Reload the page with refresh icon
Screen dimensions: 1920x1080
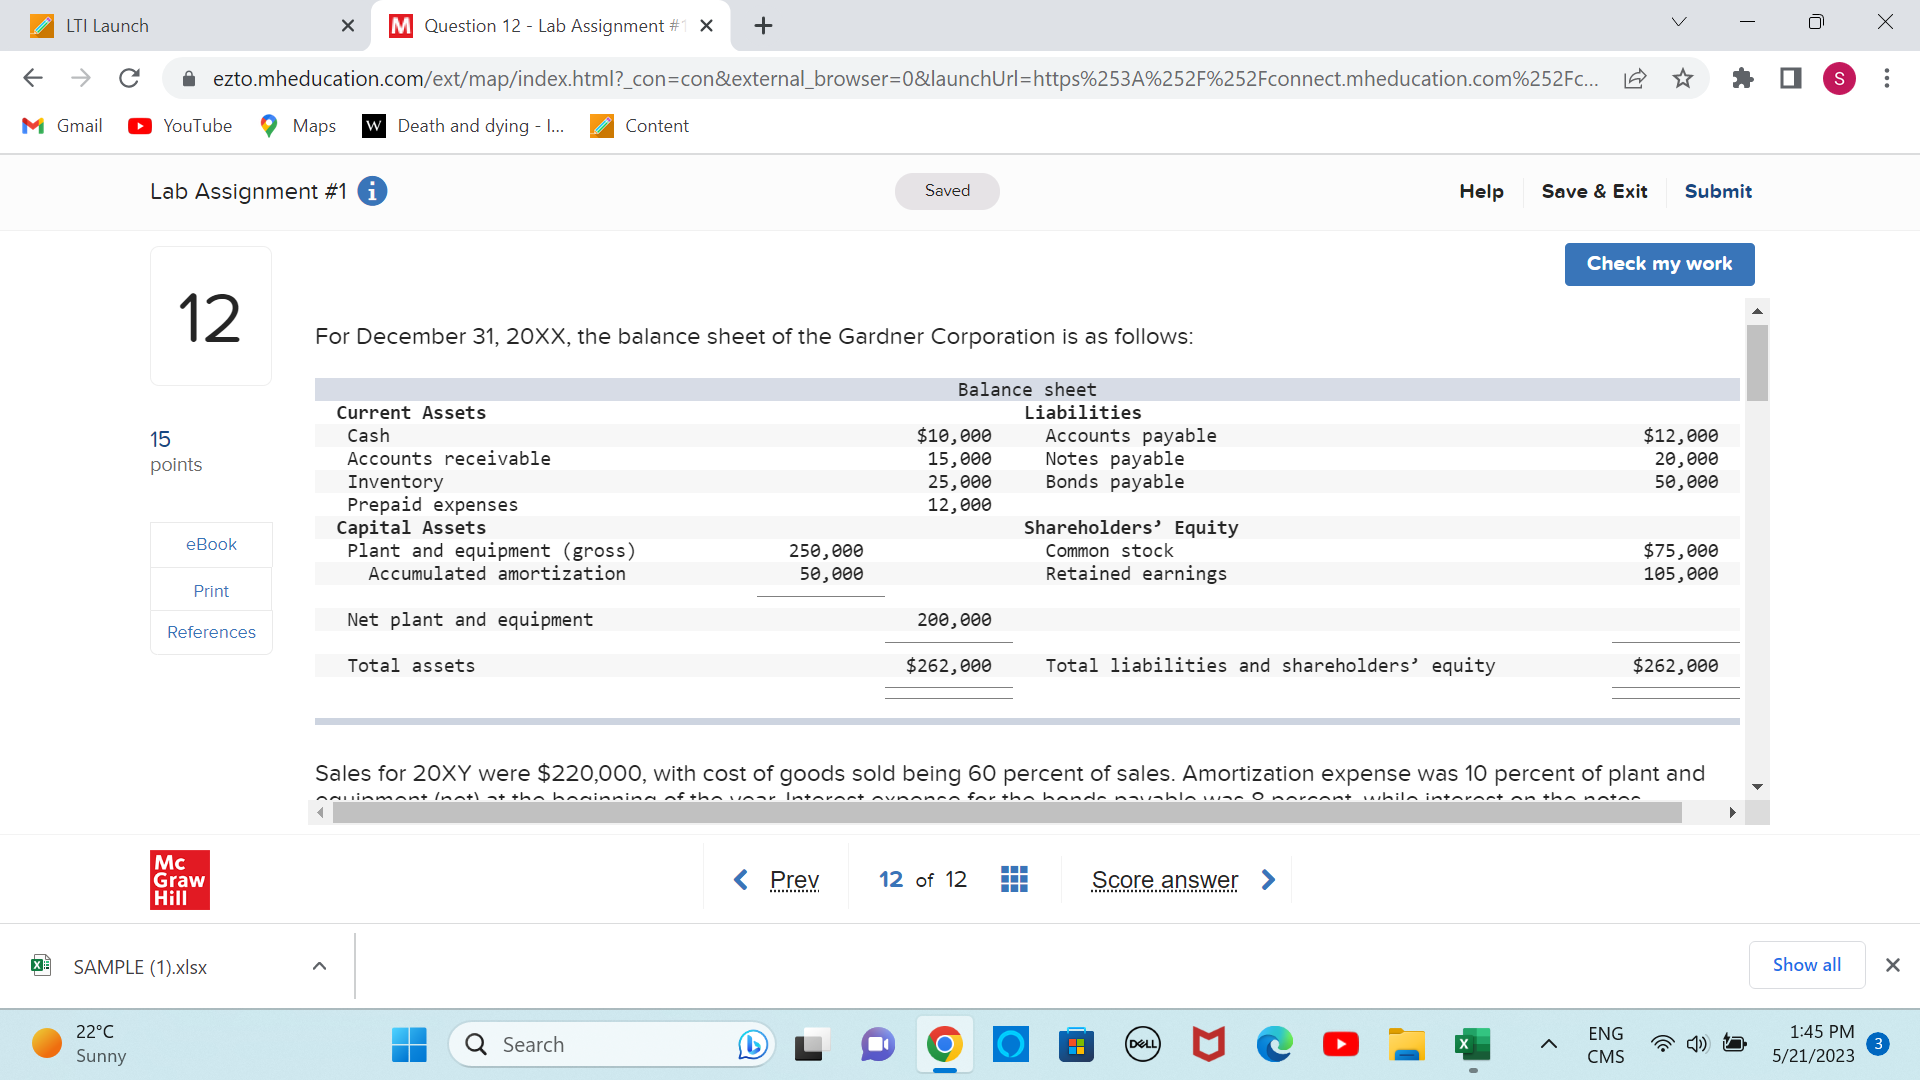point(129,78)
